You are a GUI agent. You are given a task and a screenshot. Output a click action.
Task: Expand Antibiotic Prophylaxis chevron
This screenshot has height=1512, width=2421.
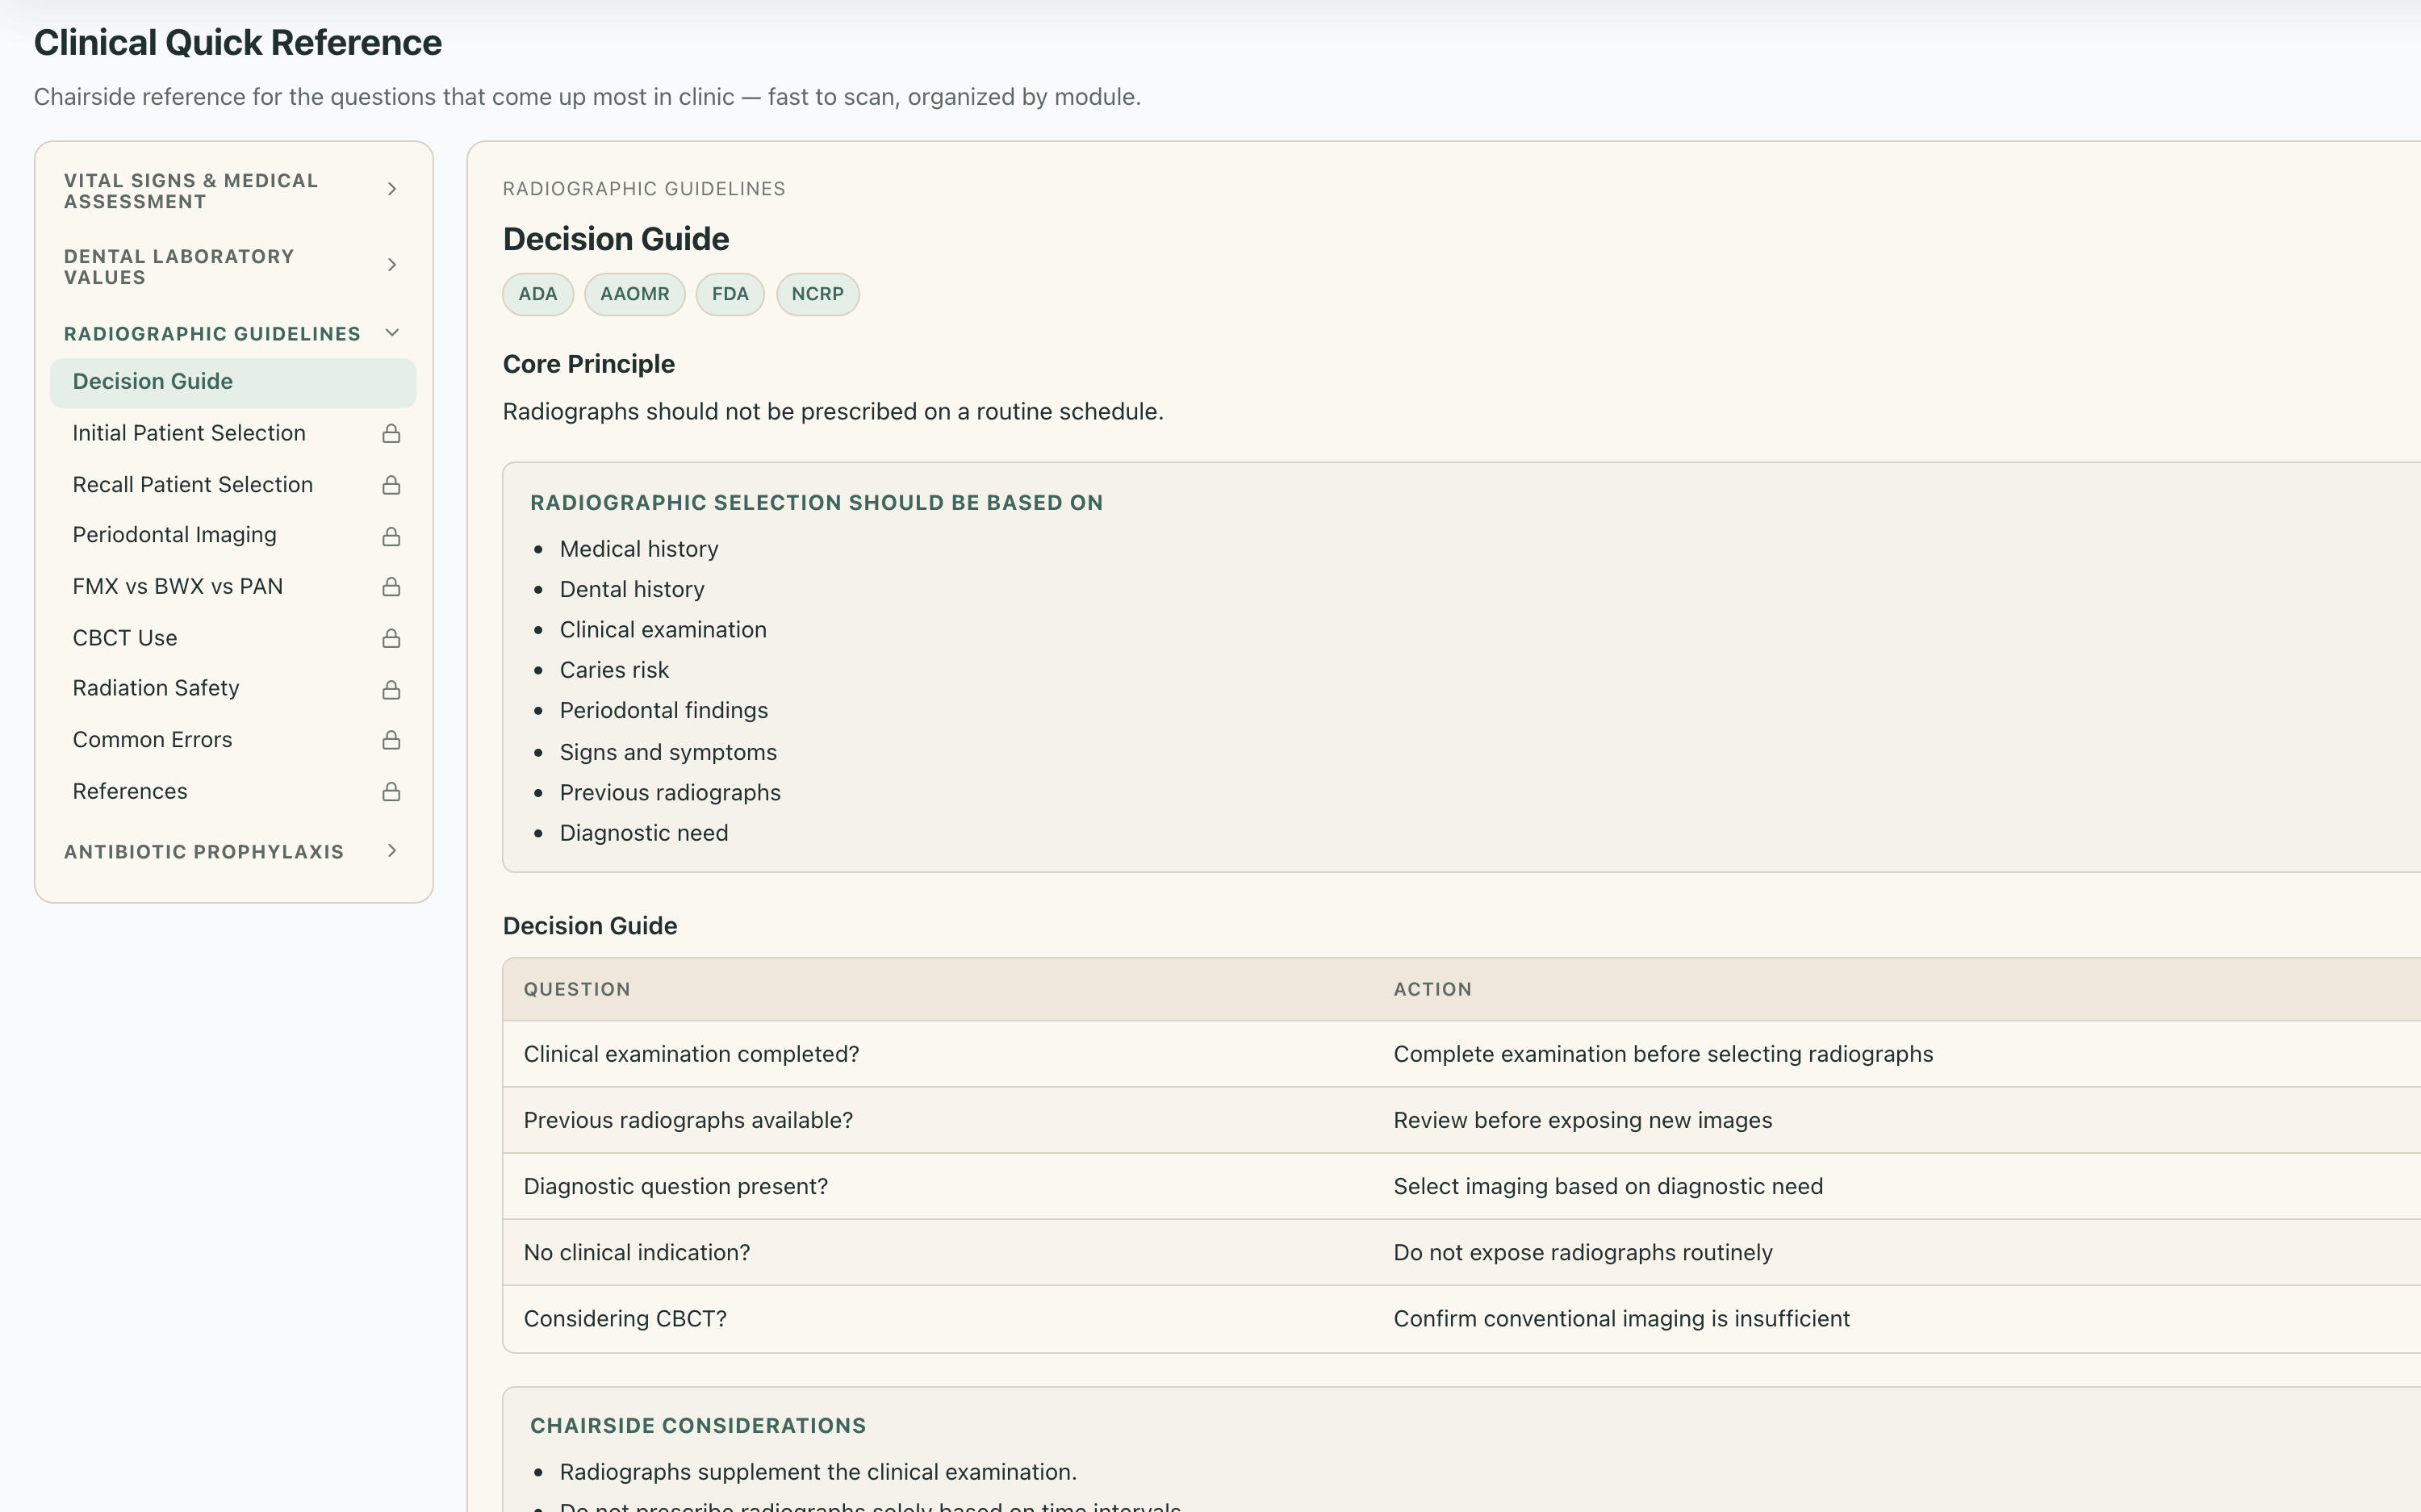pyautogui.click(x=392, y=851)
